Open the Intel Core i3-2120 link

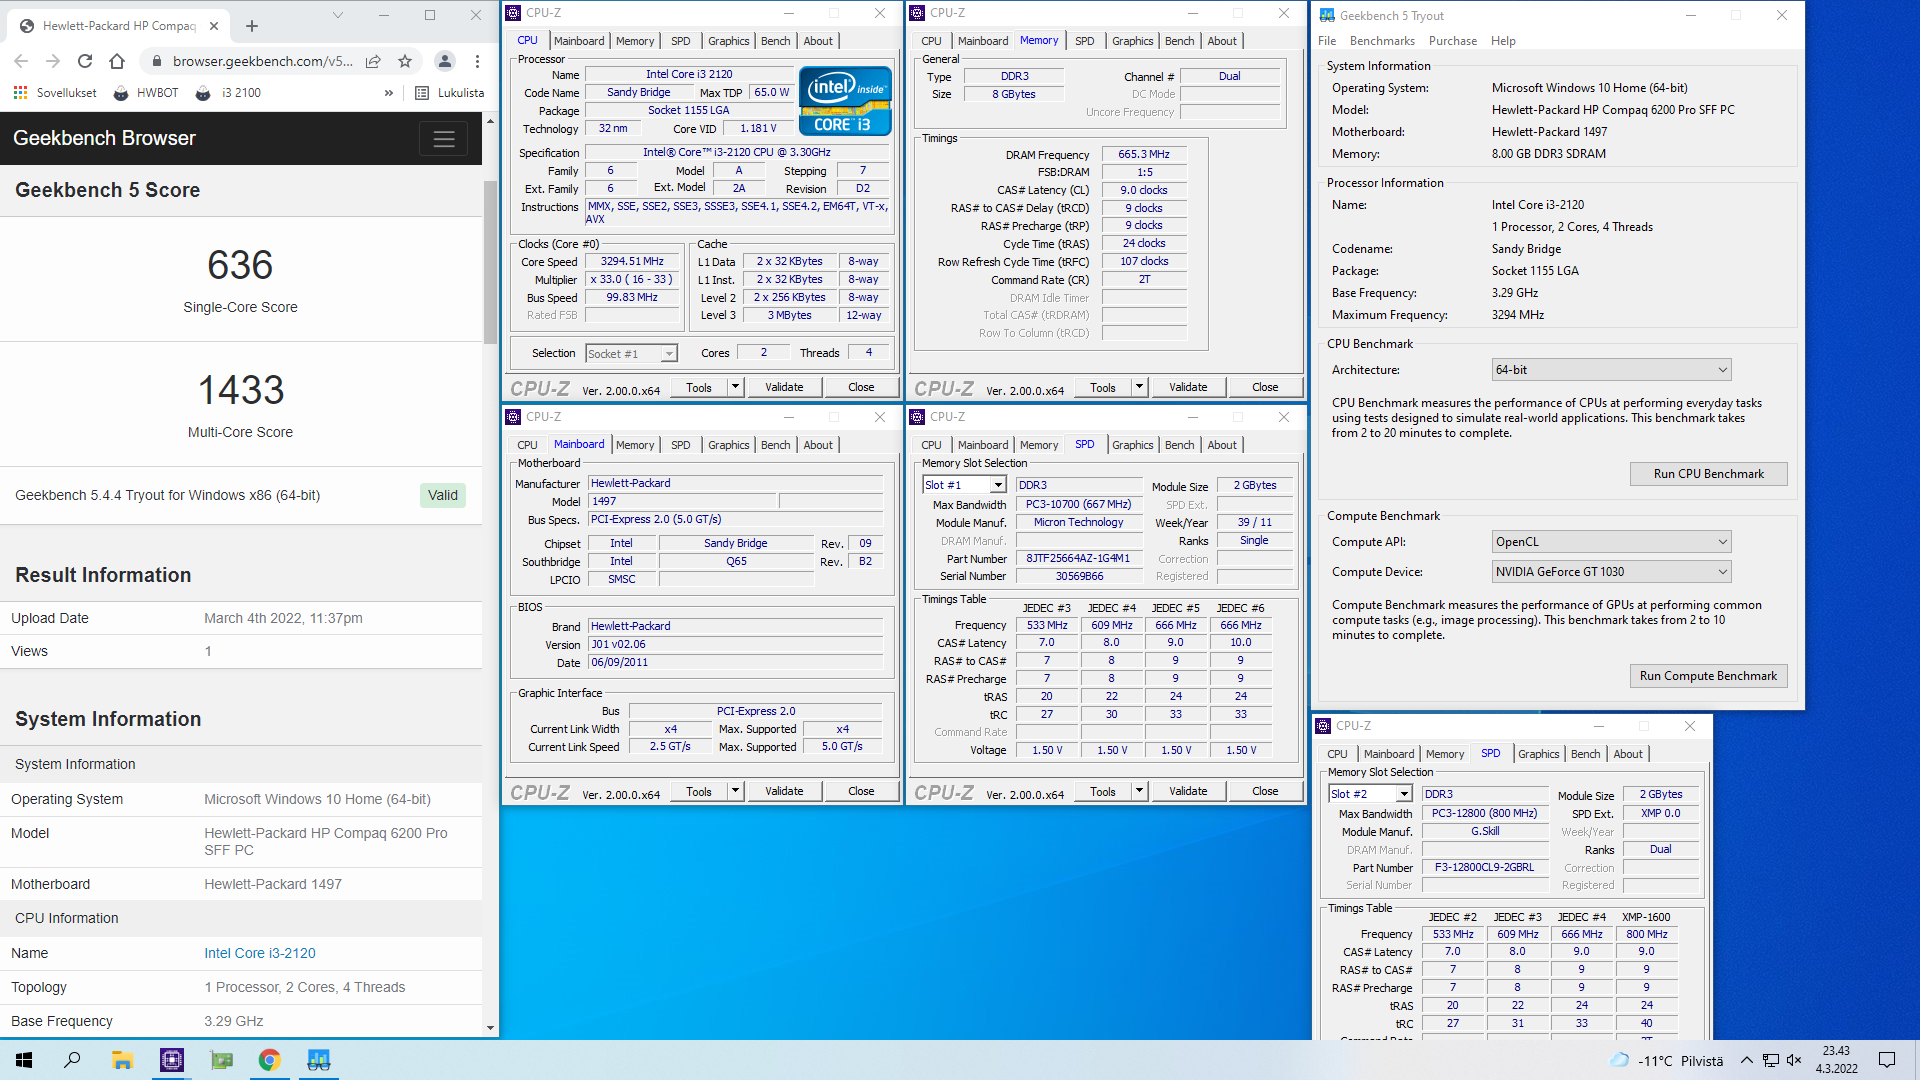260,953
